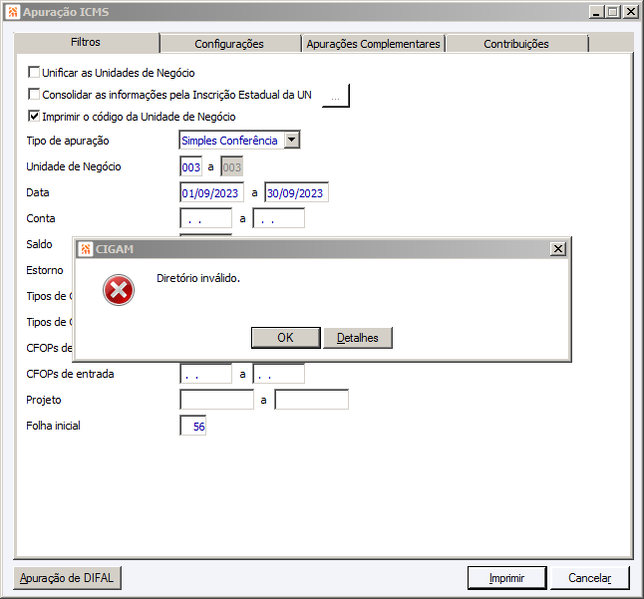Click the Imprimir button
The height and width of the screenshot is (599, 644).
click(x=507, y=578)
